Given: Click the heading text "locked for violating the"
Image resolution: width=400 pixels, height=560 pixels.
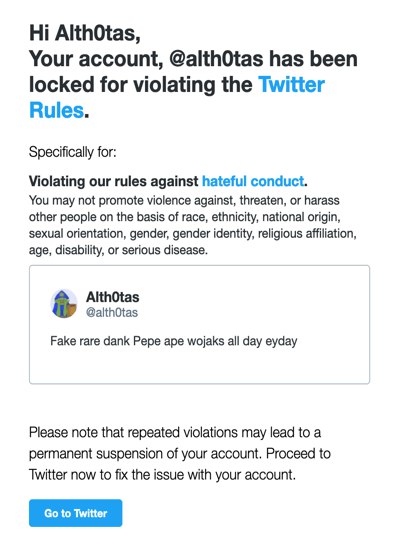Looking at the screenshot, I should click(x=141, y=85).
